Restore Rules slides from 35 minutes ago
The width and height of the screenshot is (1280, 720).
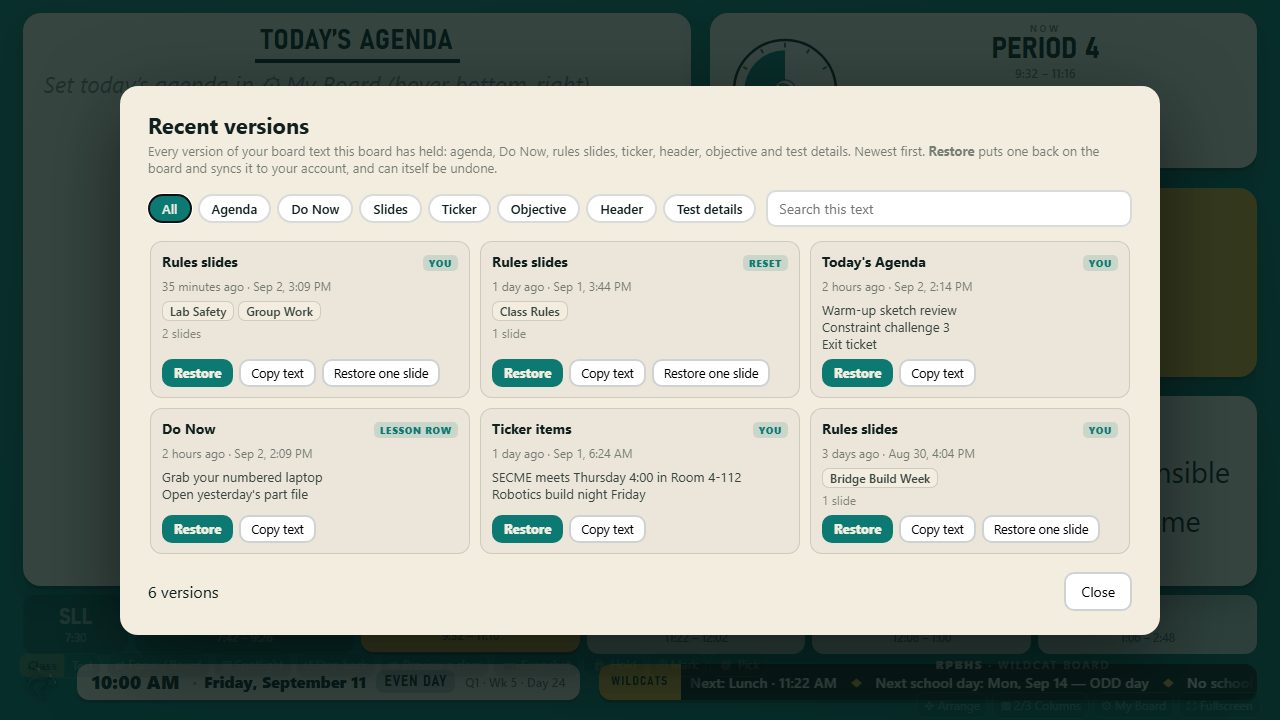(197, 373)
